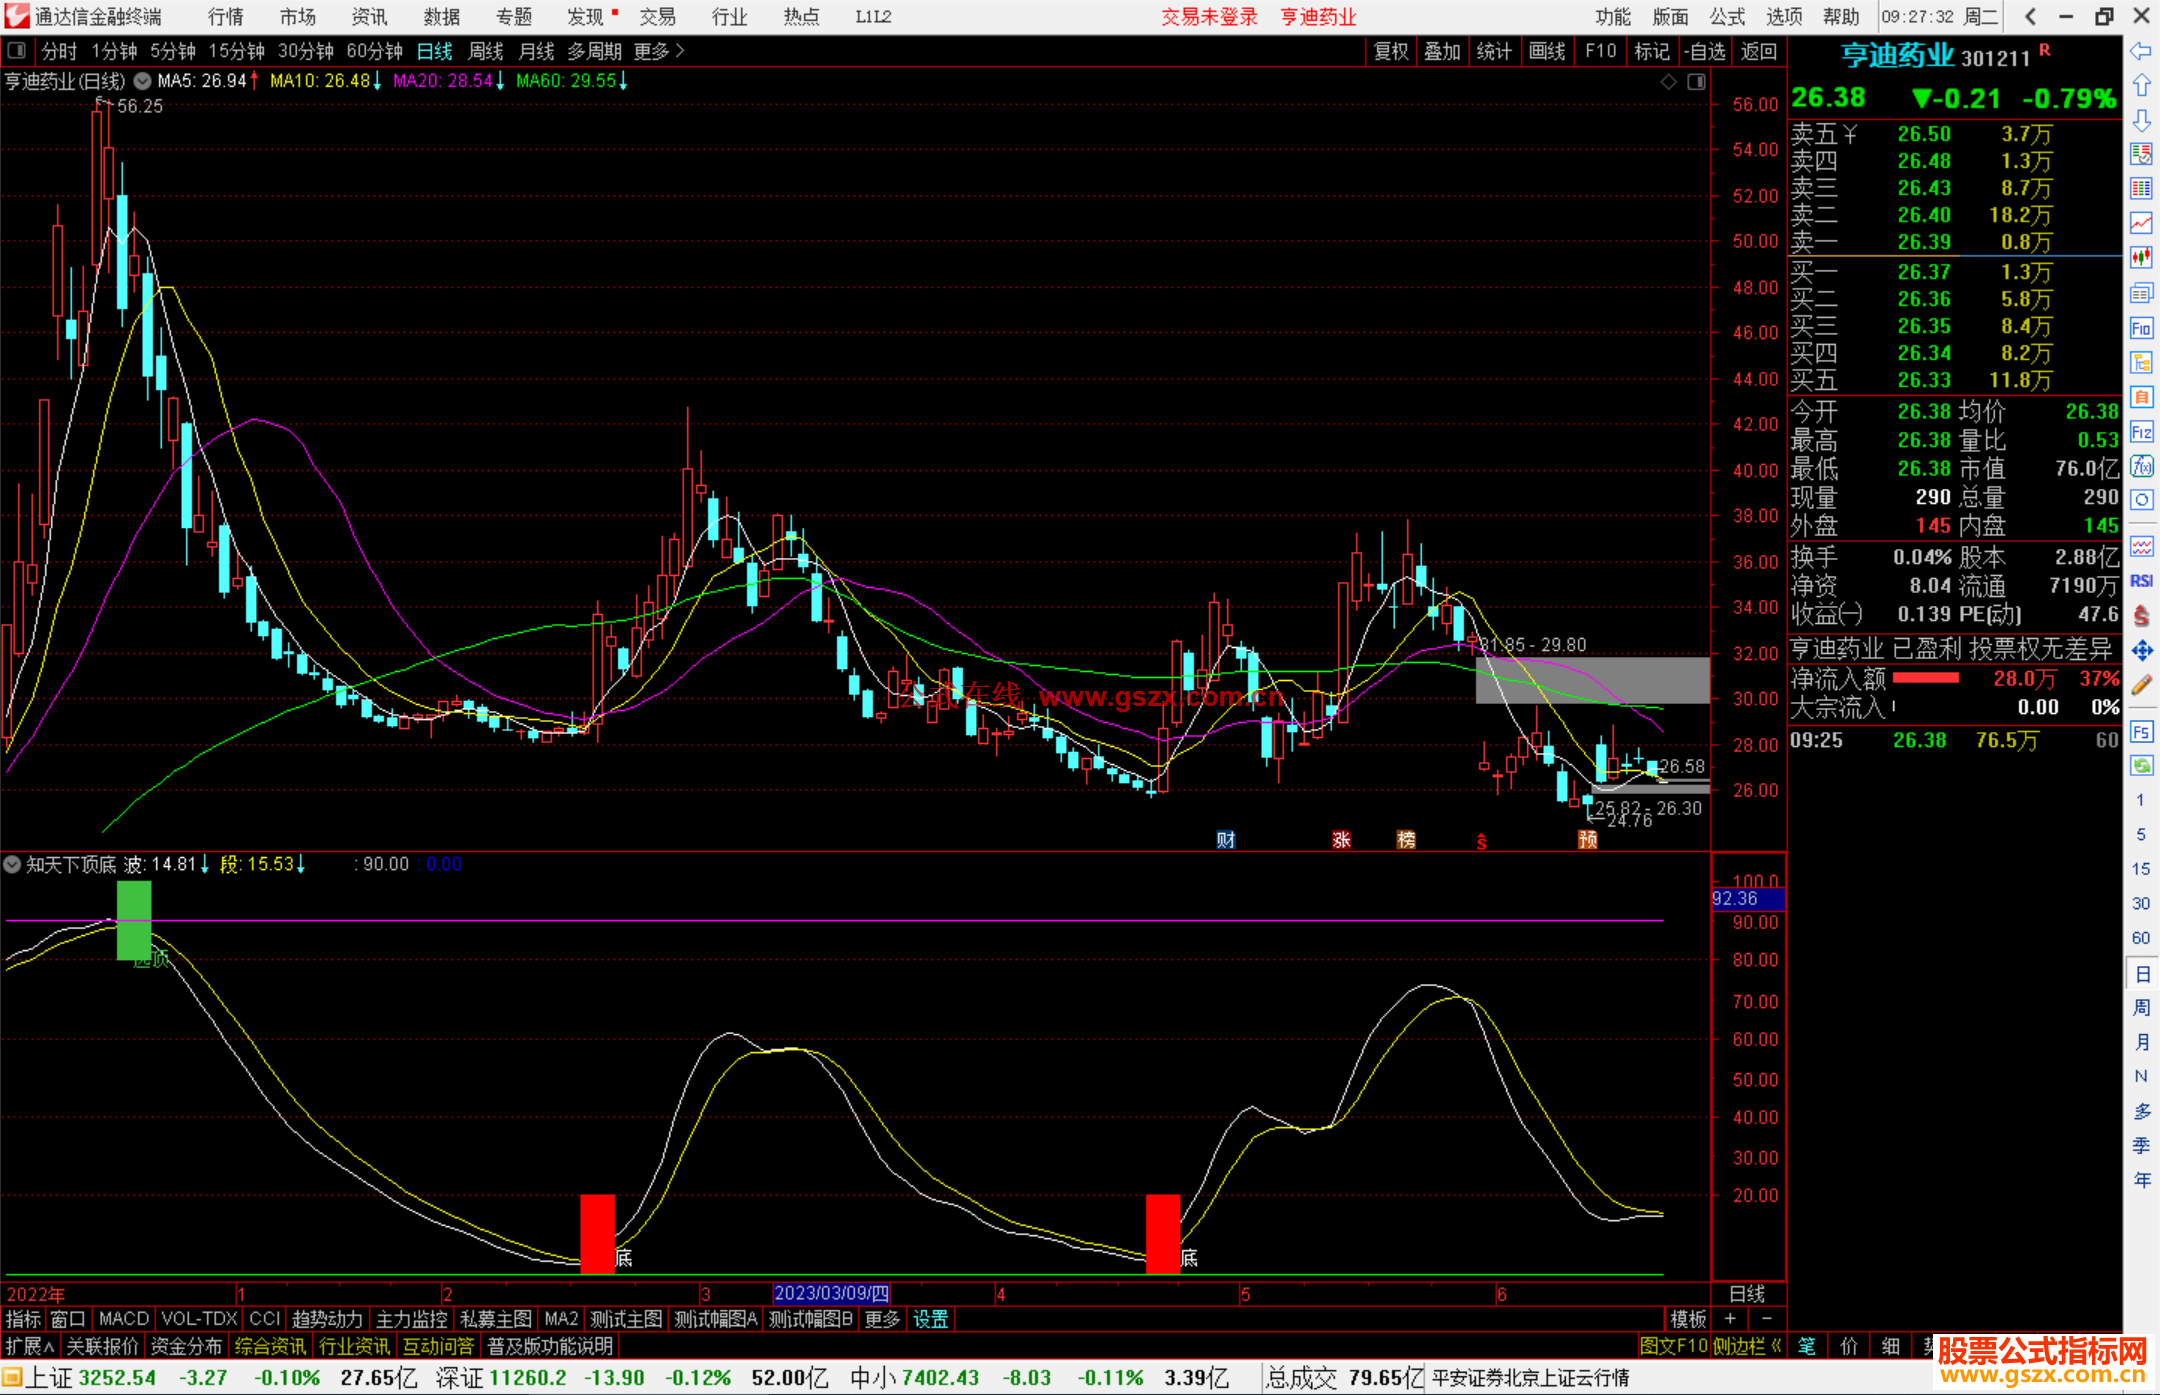
Task: Select the MACD indicator button
Action: (x=124, y=1319)
